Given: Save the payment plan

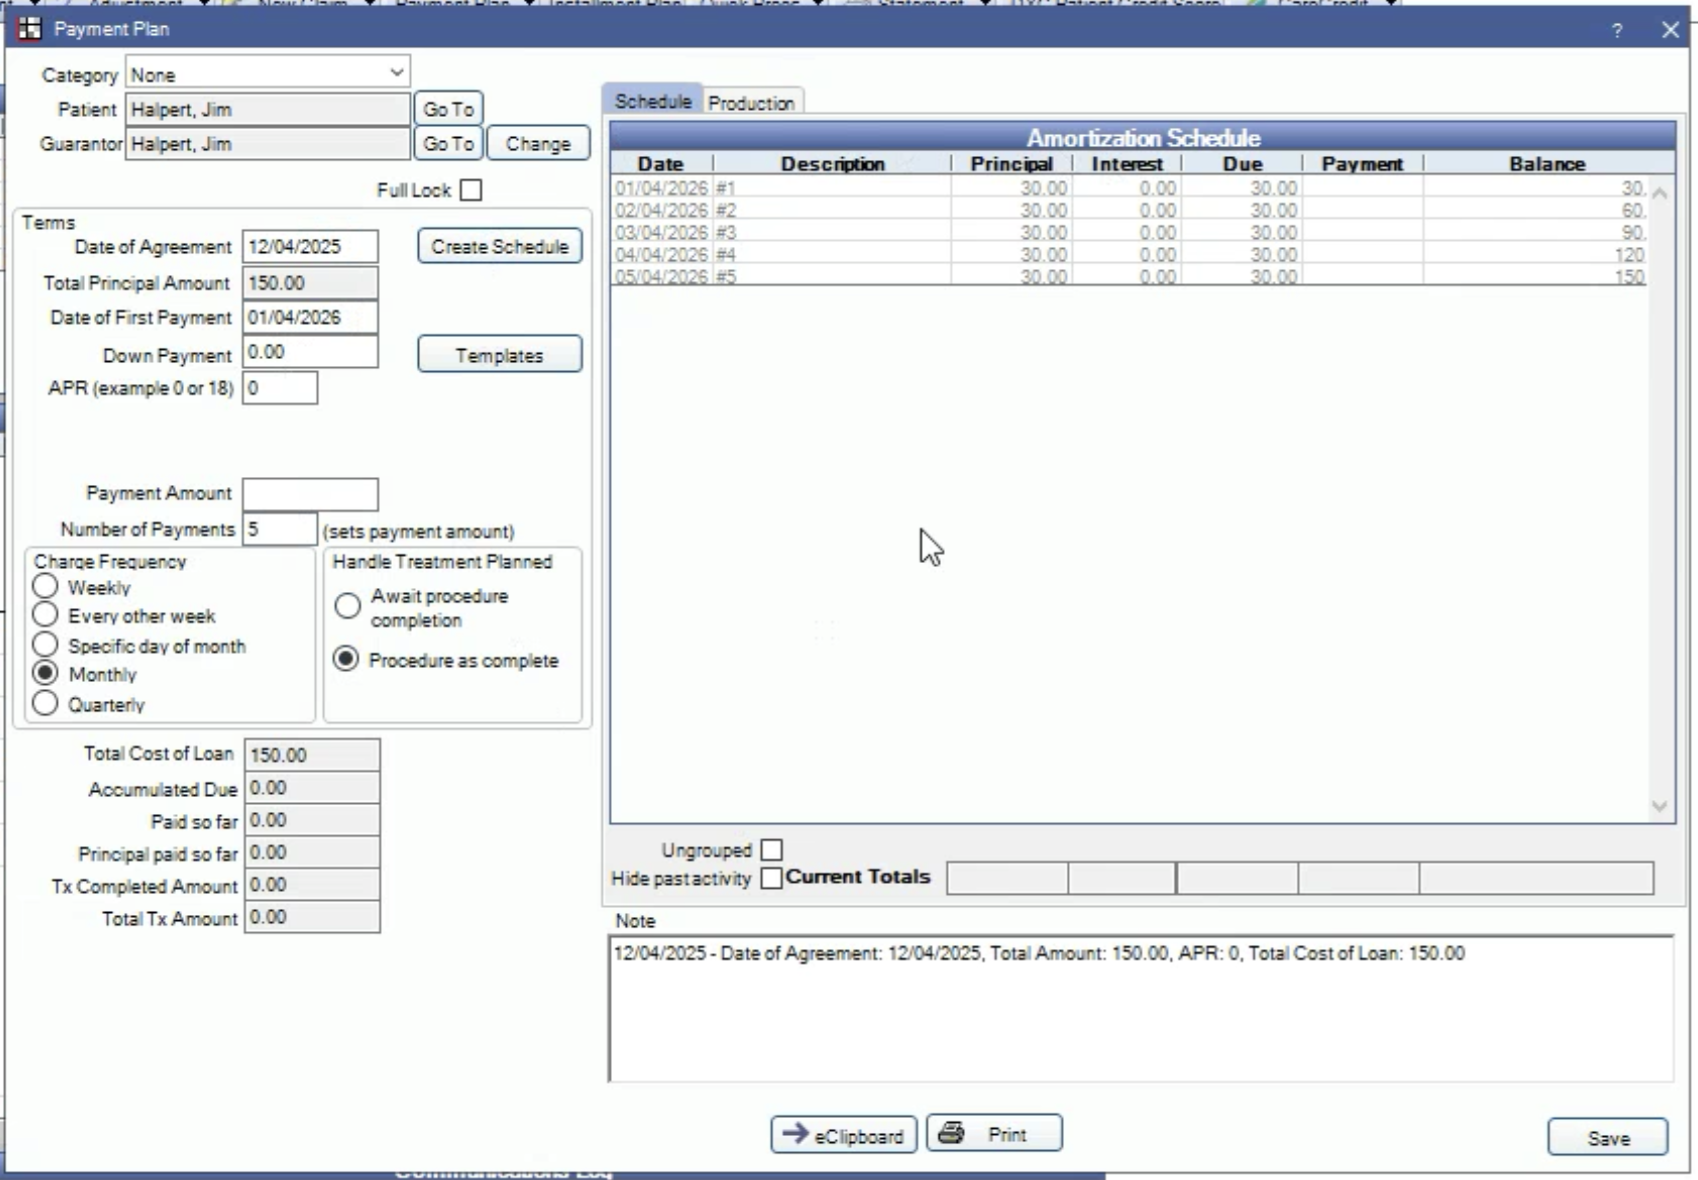Looking at the screenshot, I should [x=1607, y=1138].
